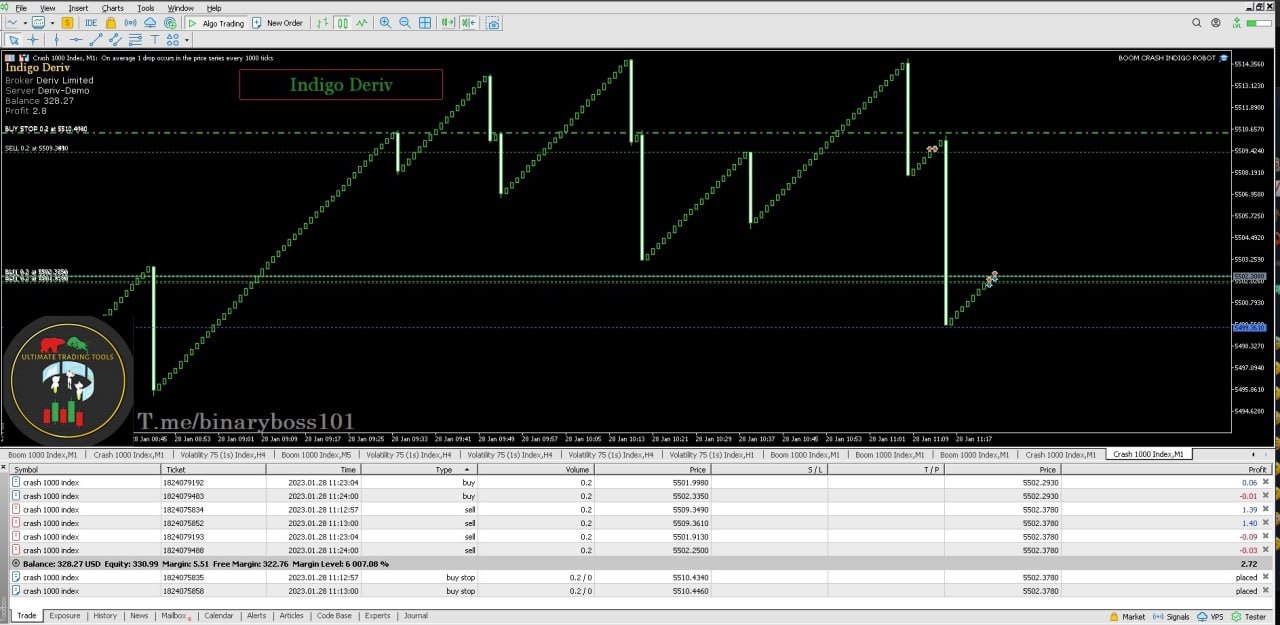Viewport: 1280px width, 625px height.
Task: Open the Insert menu
Action: coord(78,8)
